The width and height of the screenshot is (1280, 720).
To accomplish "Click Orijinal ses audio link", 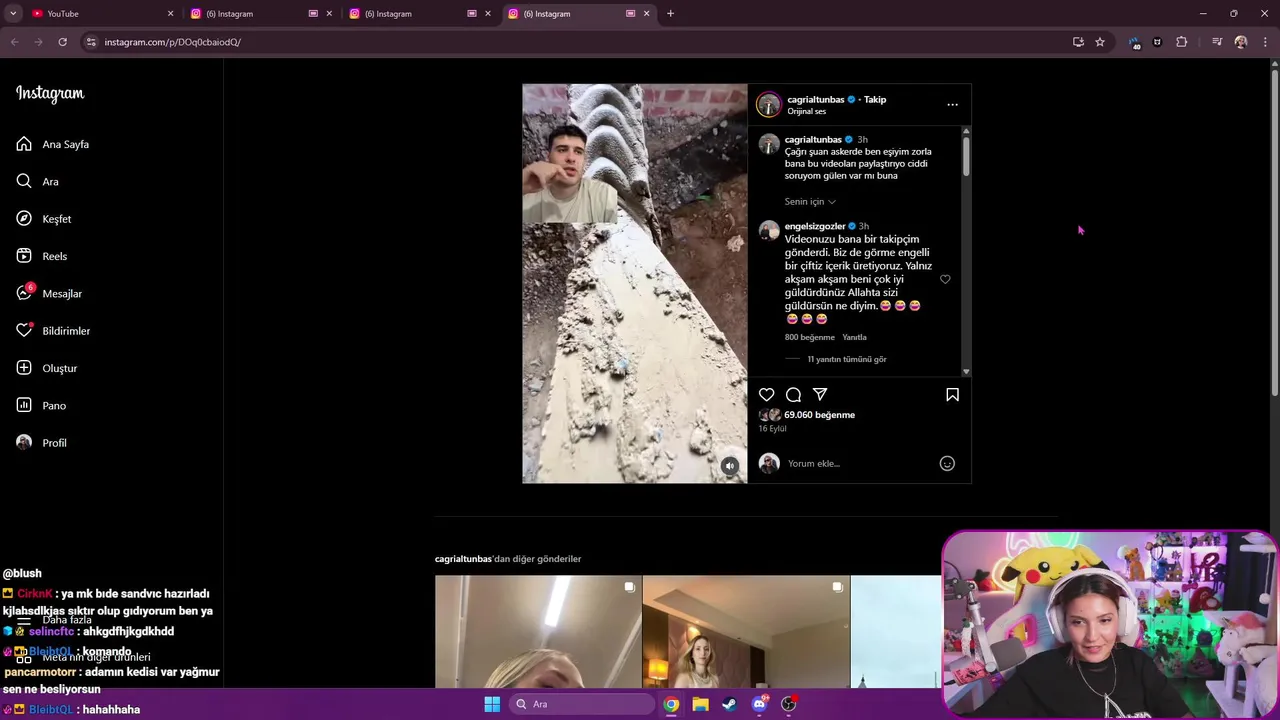I will 806,112.
